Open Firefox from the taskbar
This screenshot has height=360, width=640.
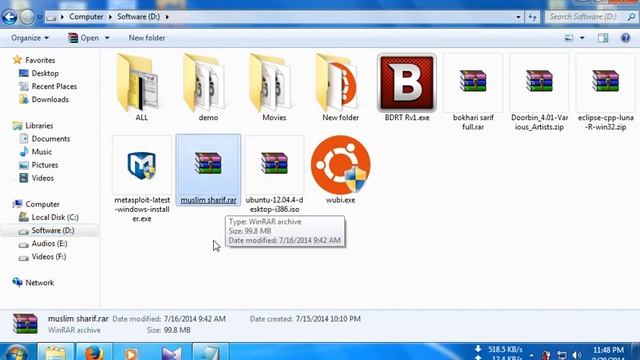coord(93,352)
